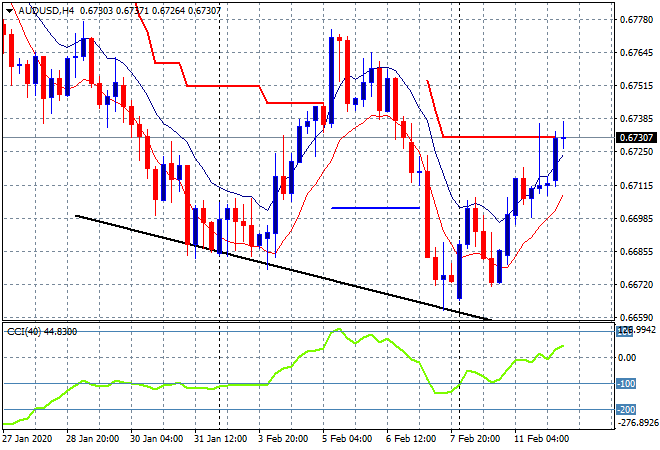
Task: Click the 0.66720 price axis label
Action: coord(636,285)
